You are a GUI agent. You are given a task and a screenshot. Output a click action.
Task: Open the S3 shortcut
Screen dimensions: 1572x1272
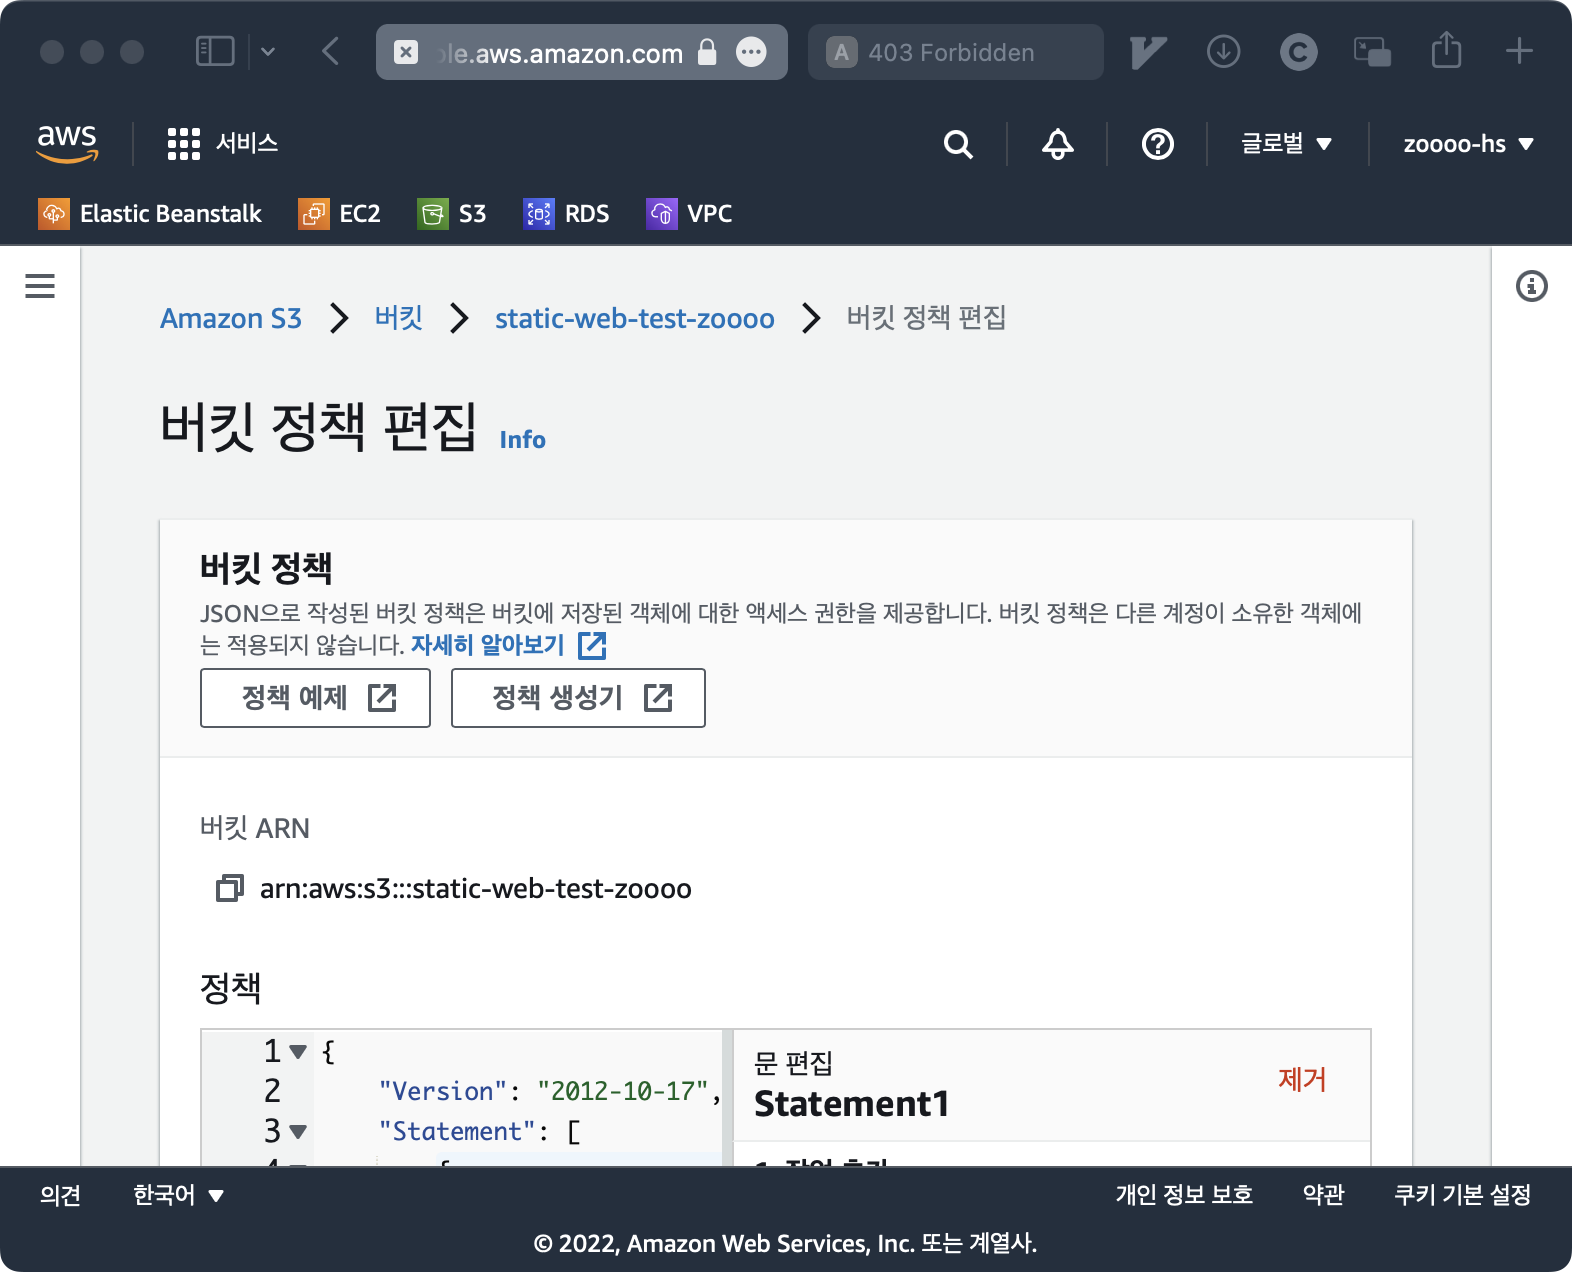[x=452, y=214]
